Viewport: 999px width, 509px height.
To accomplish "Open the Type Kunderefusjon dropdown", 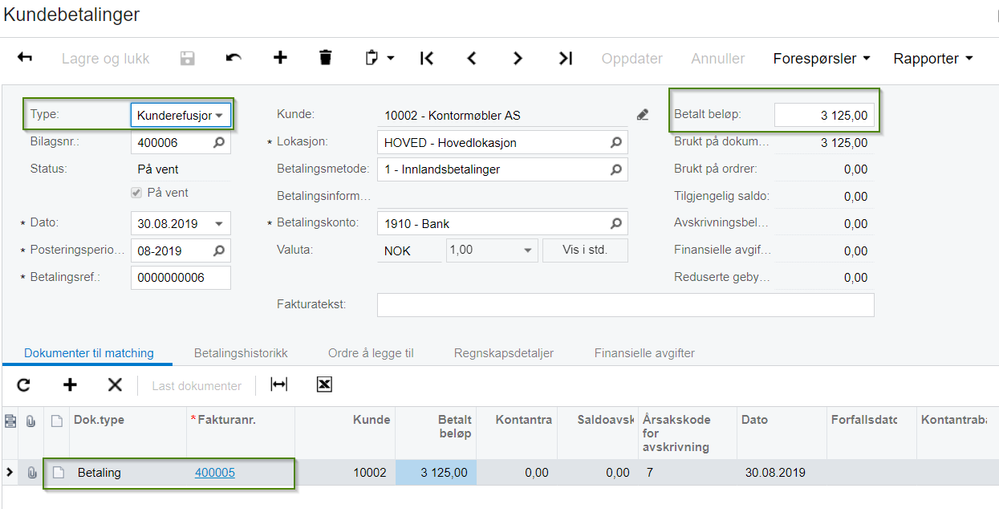I will point(181,116).
